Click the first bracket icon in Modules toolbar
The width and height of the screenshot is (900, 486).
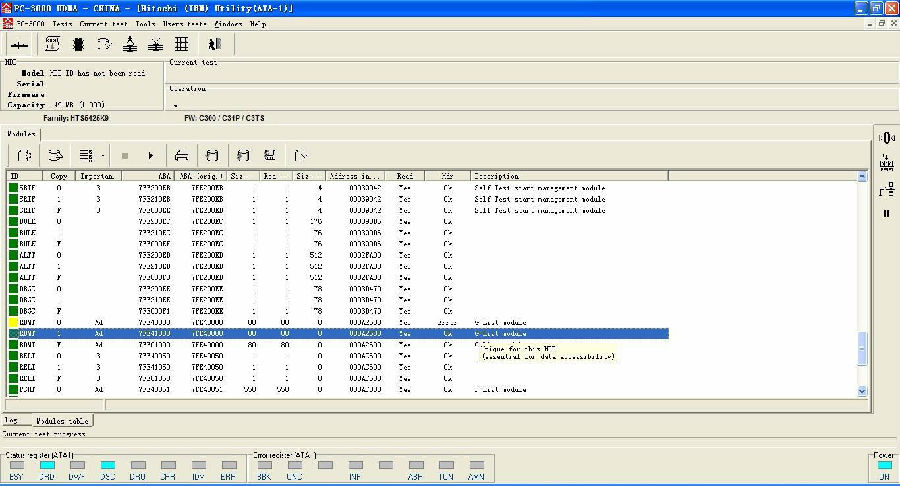pyautogui.click(x=24, y=155)
